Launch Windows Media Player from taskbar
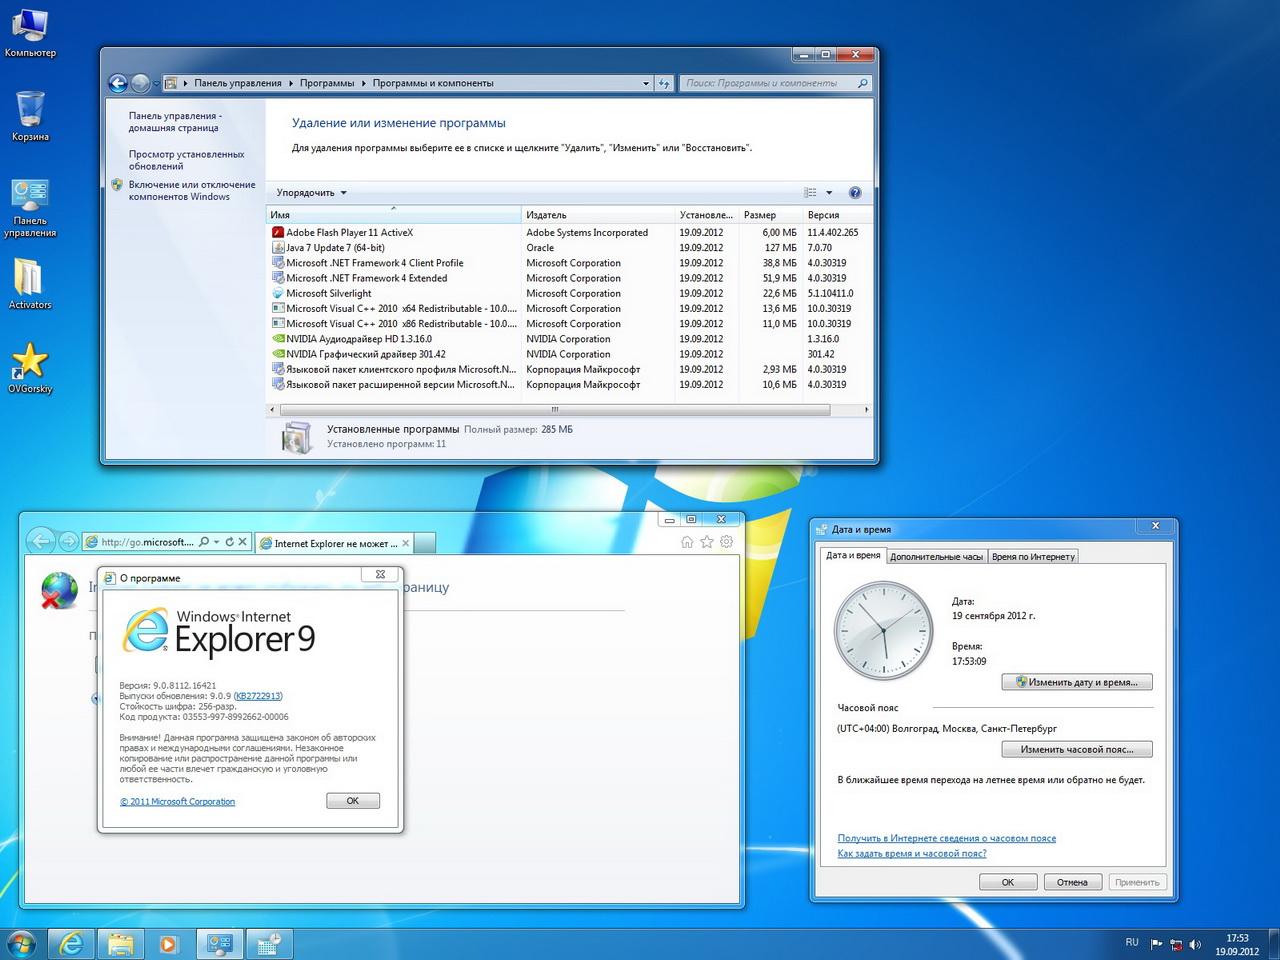This screenshot has height=960, width=1280. click(x=168, y=943)
